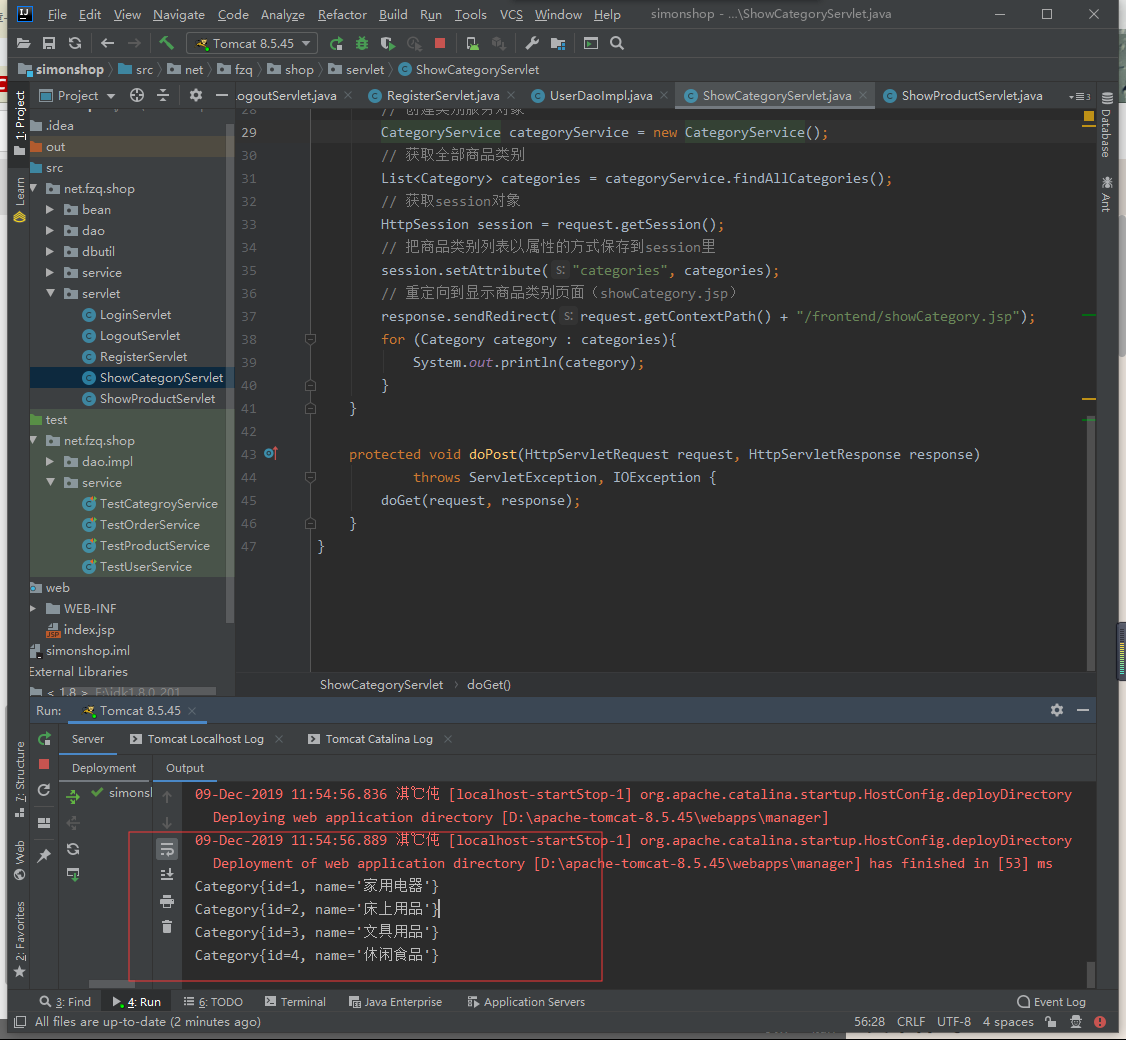The image size is (1126, 1040).
Task: Click the Scroll to End console icon
Action: [x=167, y=874]
